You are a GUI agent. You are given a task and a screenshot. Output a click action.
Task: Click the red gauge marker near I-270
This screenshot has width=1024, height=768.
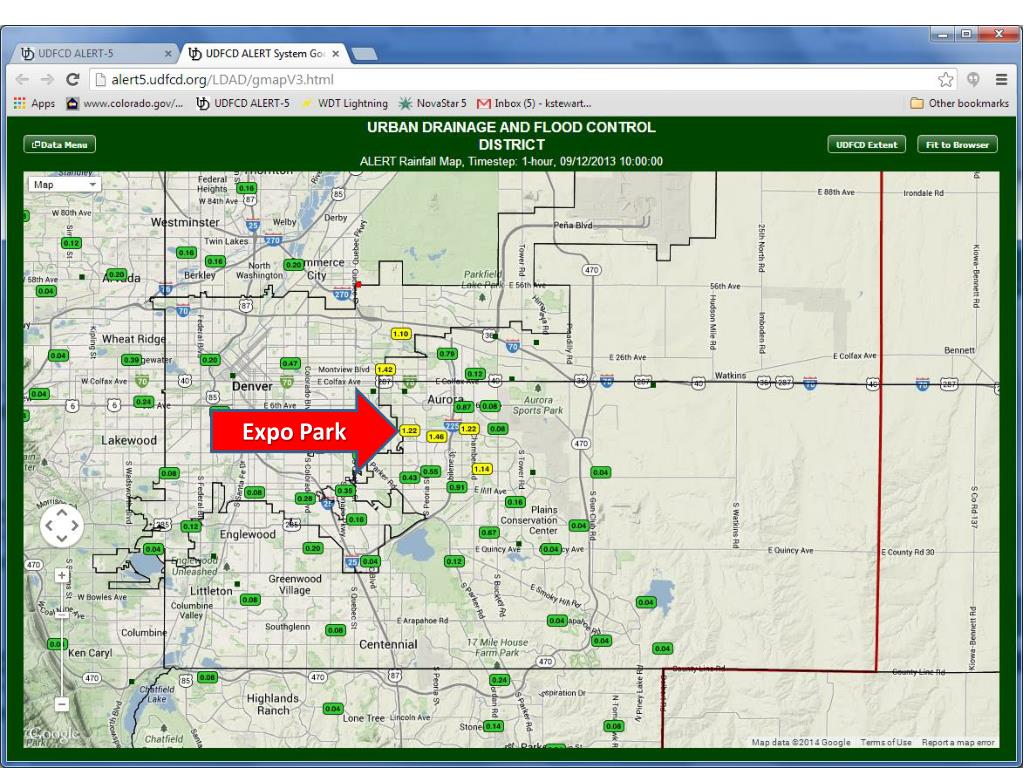coord(358,284)
